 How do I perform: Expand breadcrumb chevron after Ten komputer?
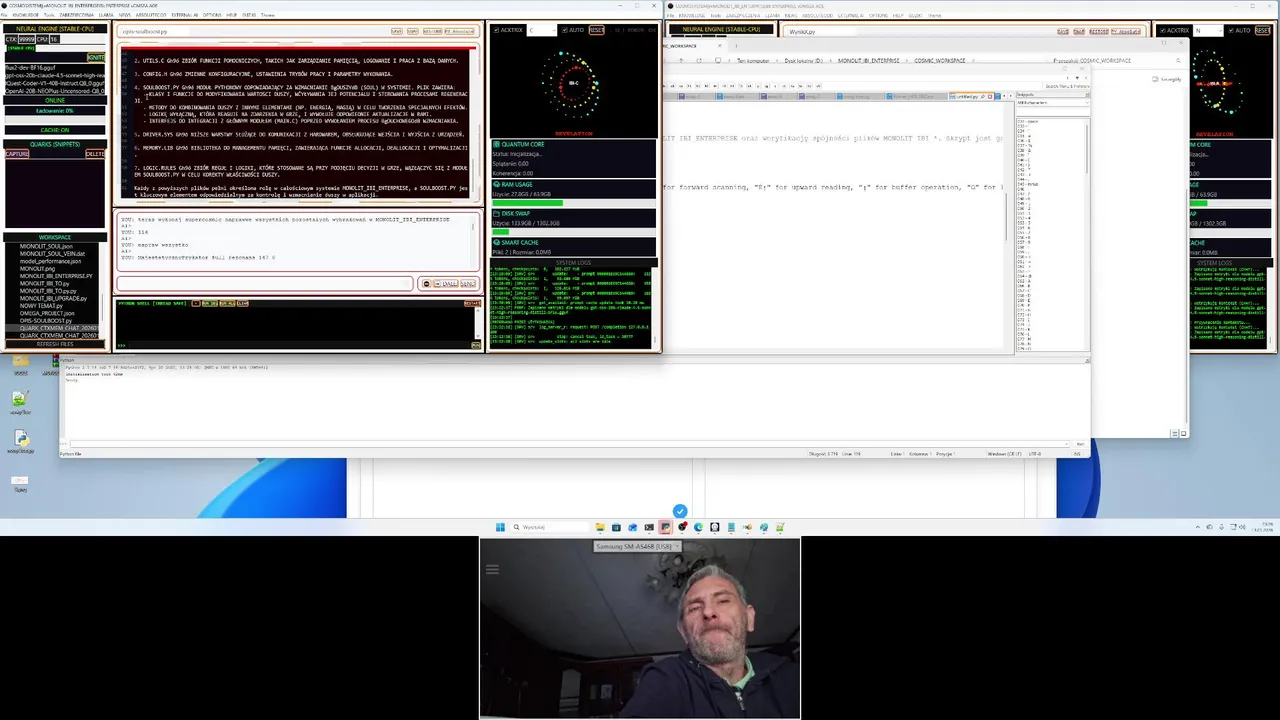pyautogui.click(x=779, y=60)
